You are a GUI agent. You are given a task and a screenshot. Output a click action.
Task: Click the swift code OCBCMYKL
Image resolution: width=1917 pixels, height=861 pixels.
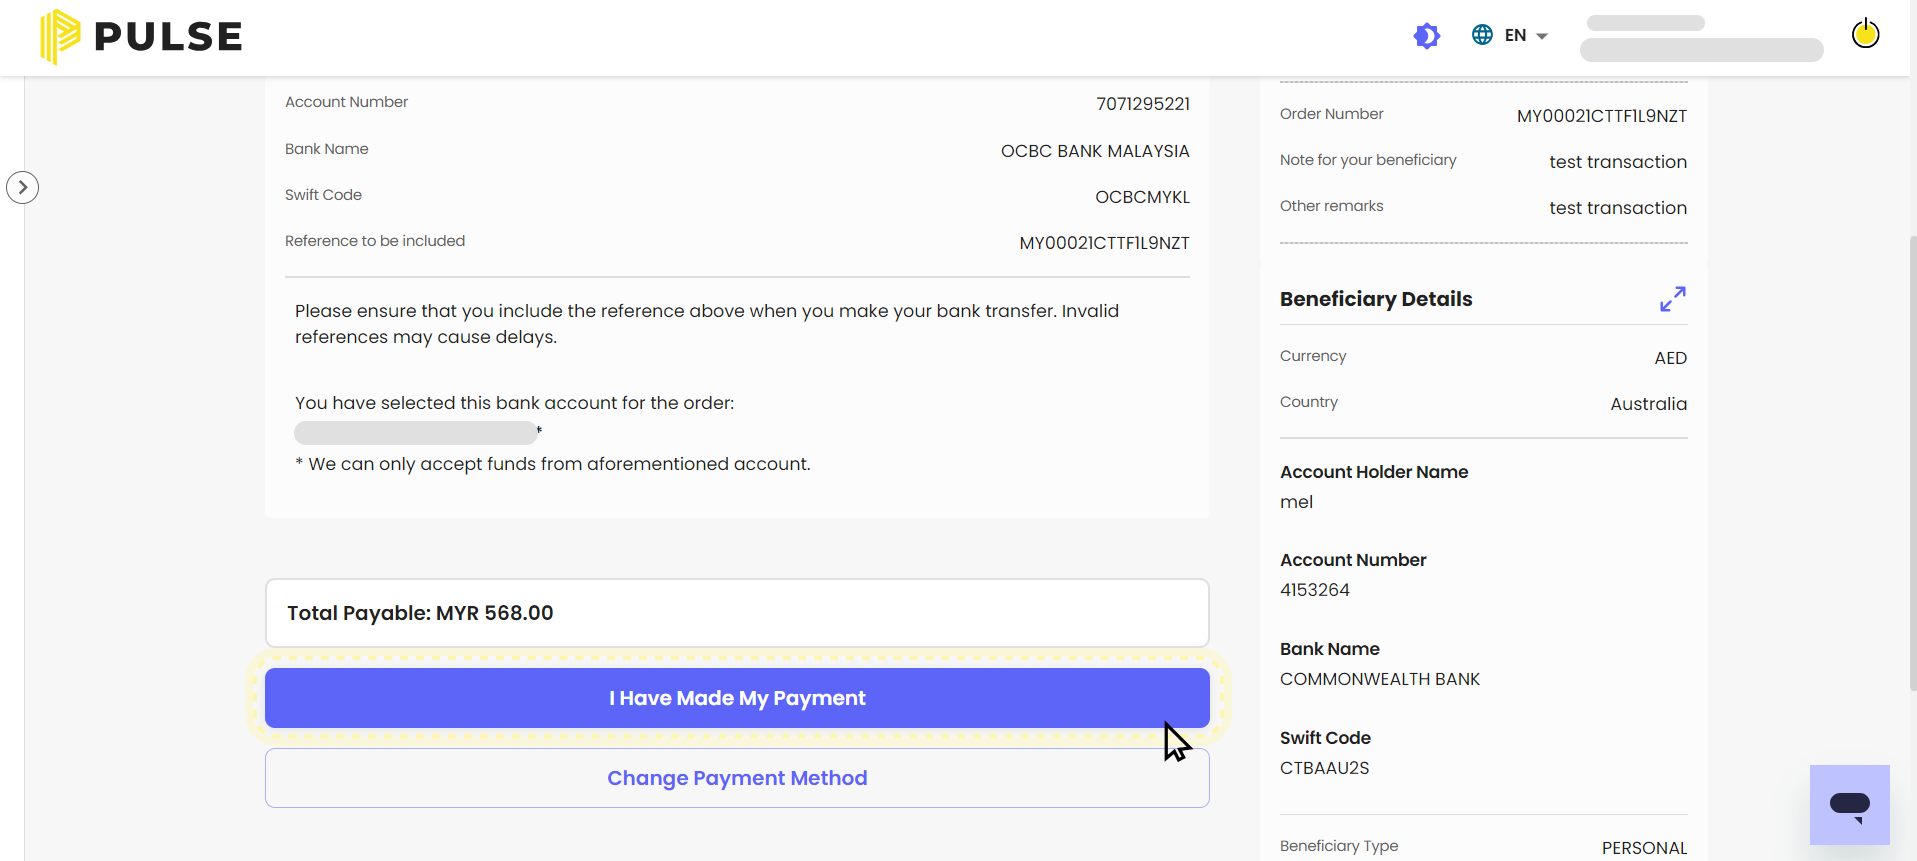click(1142, 197)
